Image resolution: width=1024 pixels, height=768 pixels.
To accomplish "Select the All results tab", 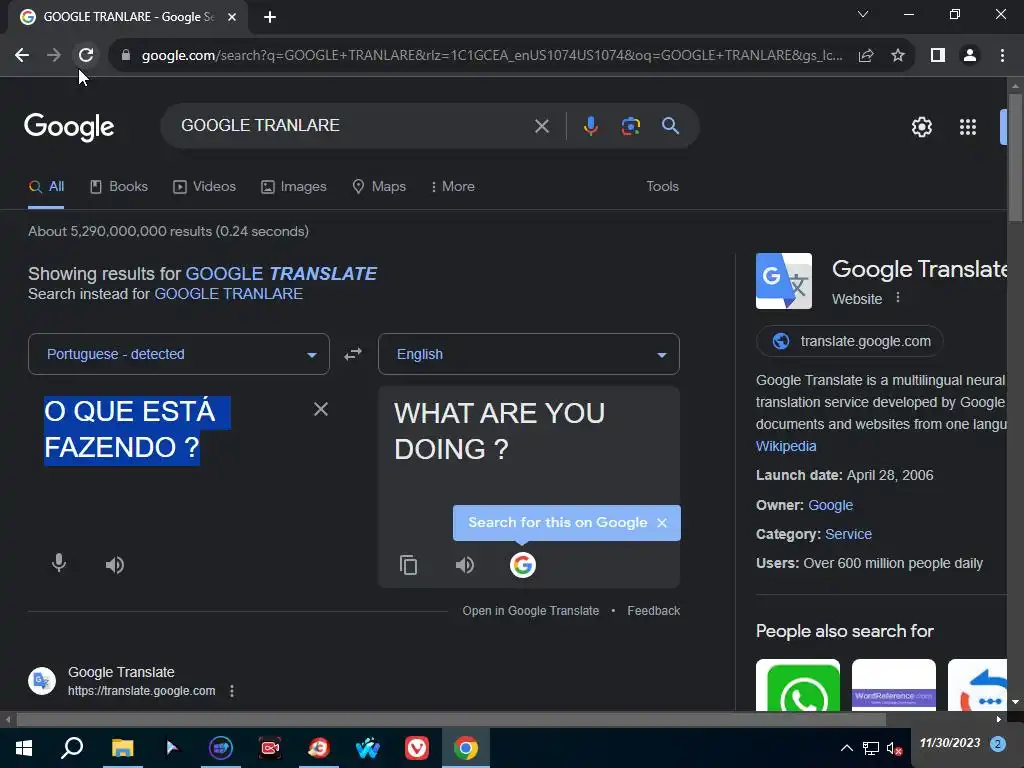I will point(46,187).
